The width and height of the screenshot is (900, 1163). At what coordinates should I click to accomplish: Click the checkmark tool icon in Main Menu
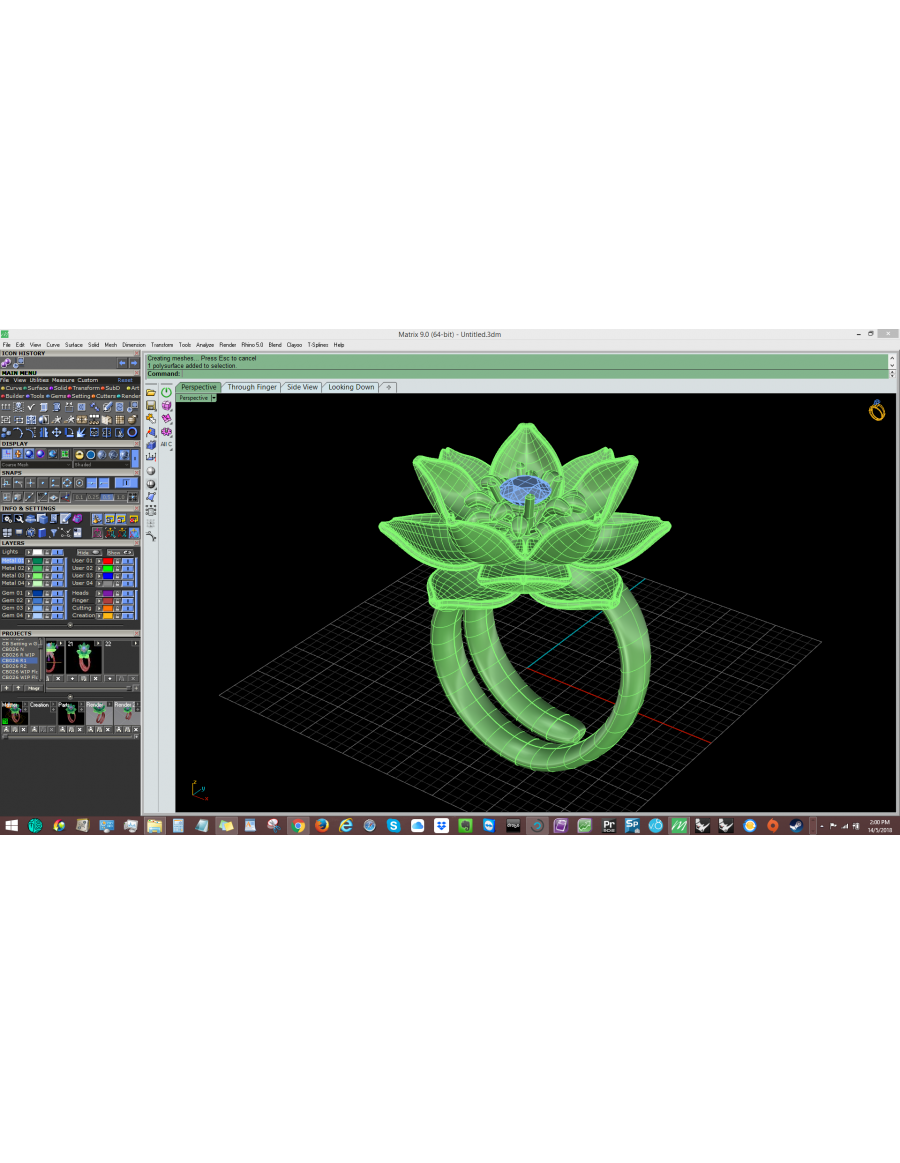tap(31, 407)
